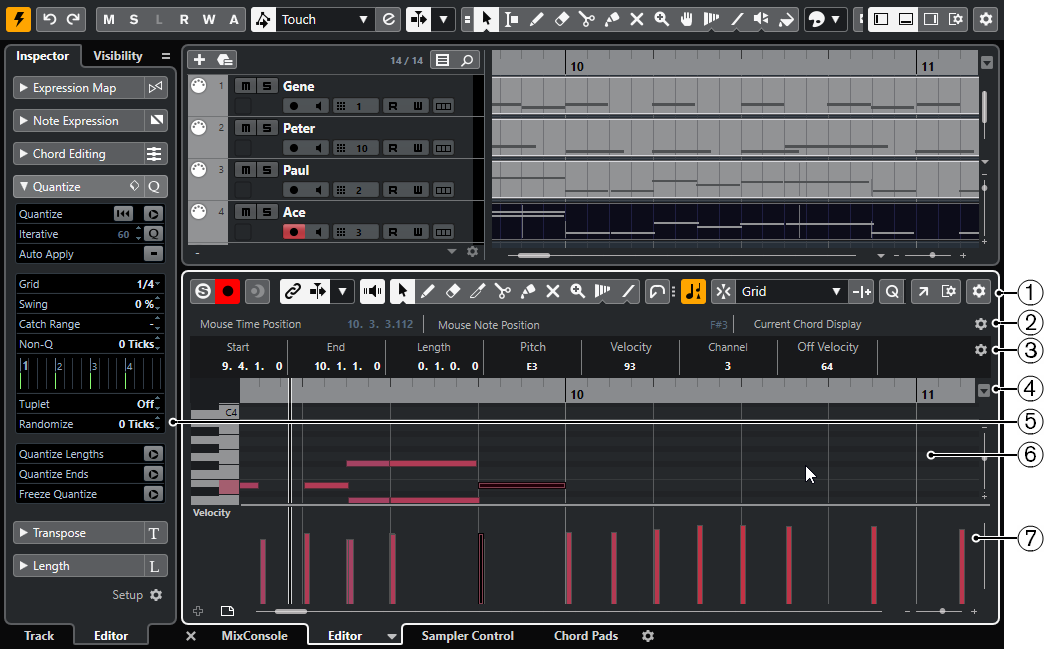This screenshot has height=649, width=1044.
Task: Switch to the Visibility tab
Action: tap(118, 56)
